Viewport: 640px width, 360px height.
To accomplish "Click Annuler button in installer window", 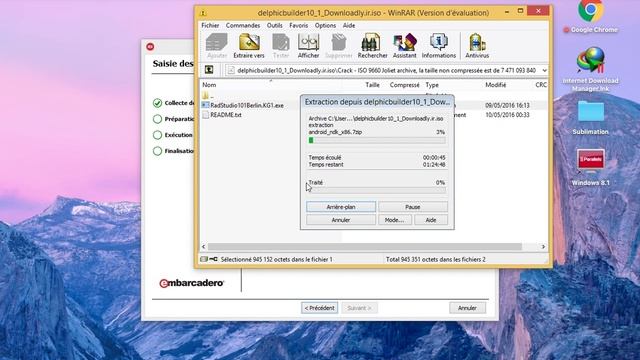I will point(467,308).
